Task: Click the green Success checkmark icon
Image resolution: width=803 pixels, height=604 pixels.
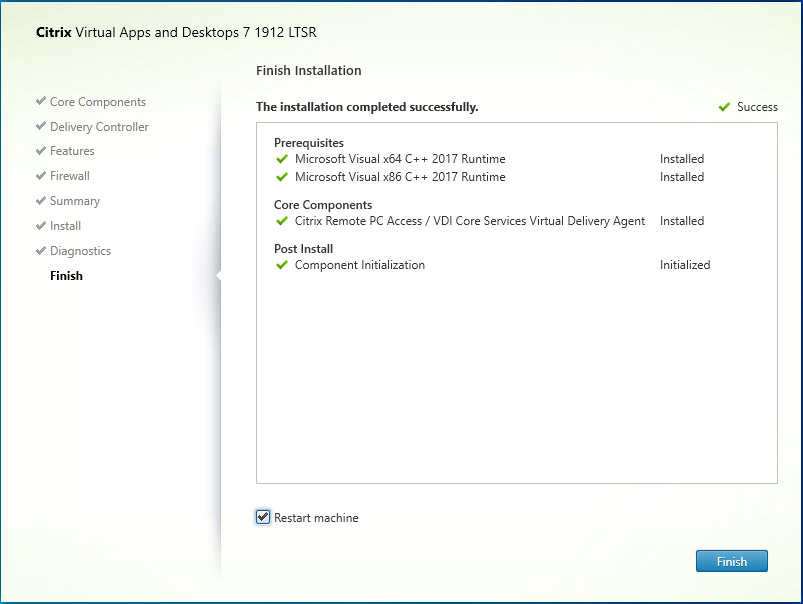Action: (x=724, y=107)
